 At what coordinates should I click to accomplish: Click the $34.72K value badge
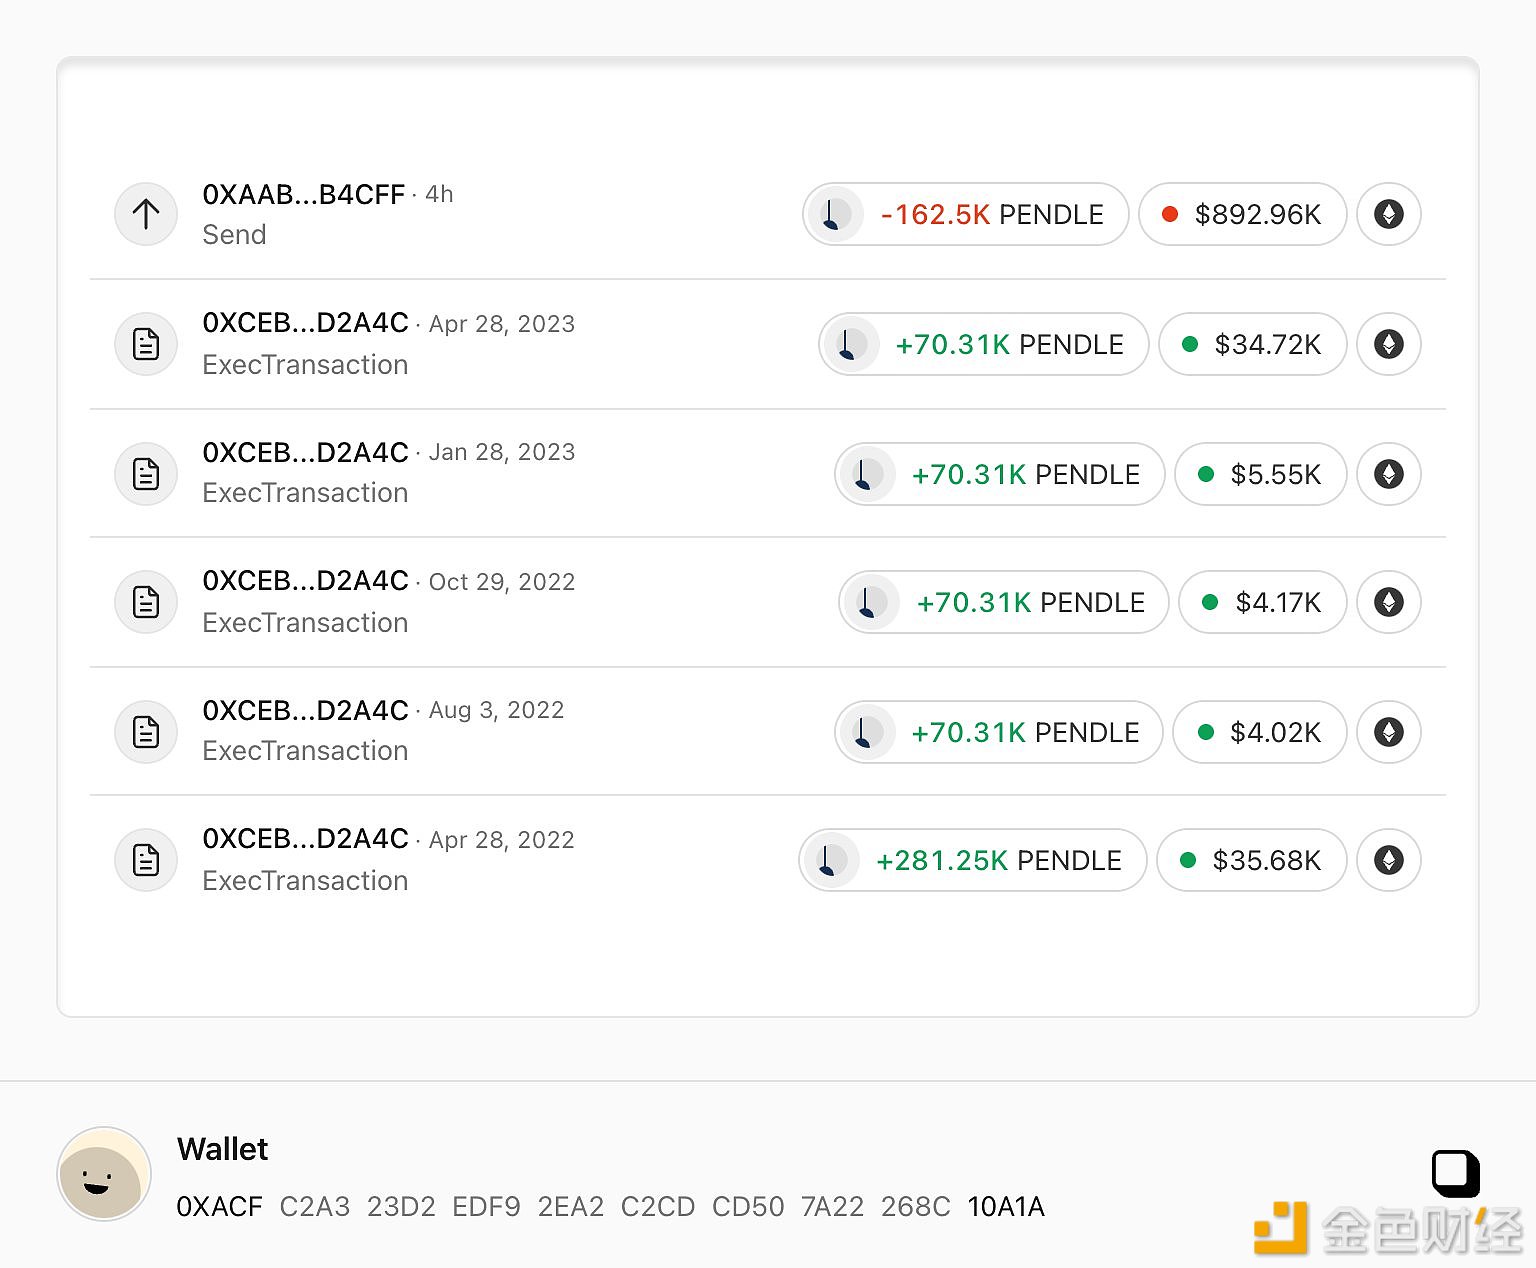click(x=1252, y=344)
